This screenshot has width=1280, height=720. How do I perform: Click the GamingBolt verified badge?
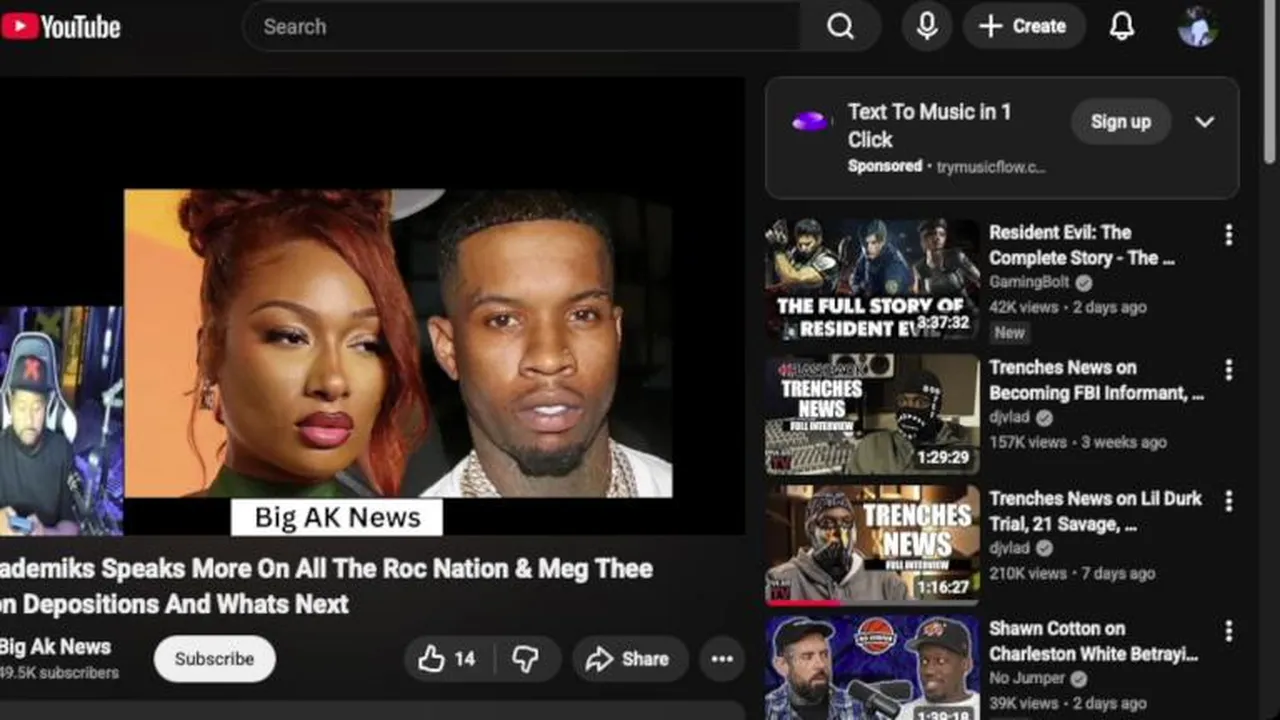pyautogui.click(x=1083, y=283)
